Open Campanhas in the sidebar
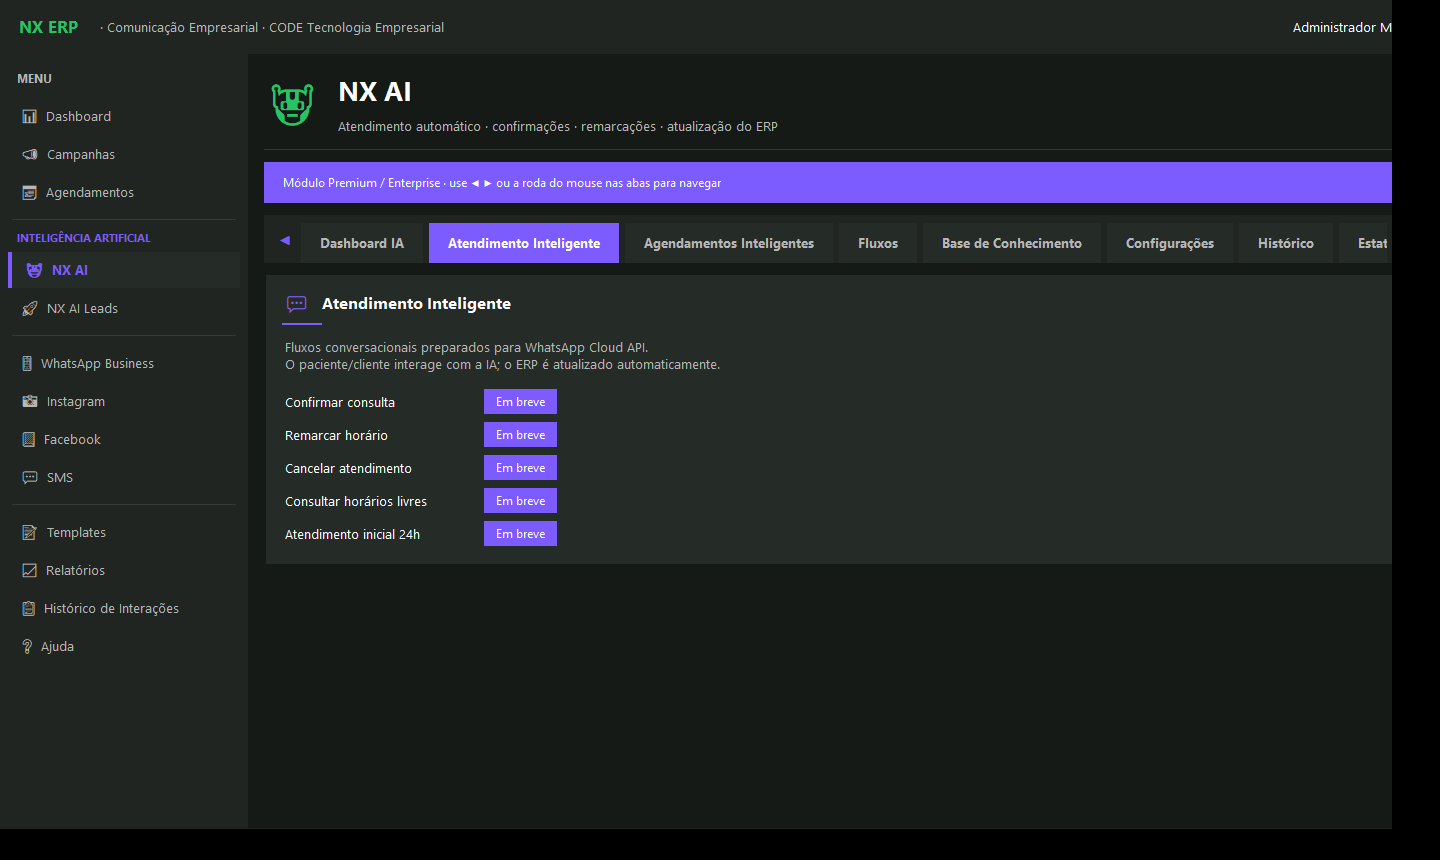Viewport: 1440px width, 860px height. click(x=124, y=155)
